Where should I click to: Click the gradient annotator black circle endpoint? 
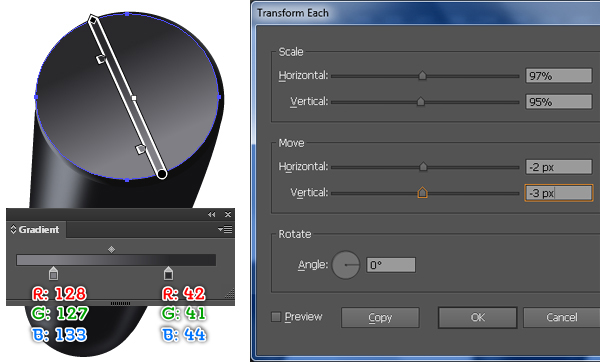pyautogui.click(x=162, y=174)
